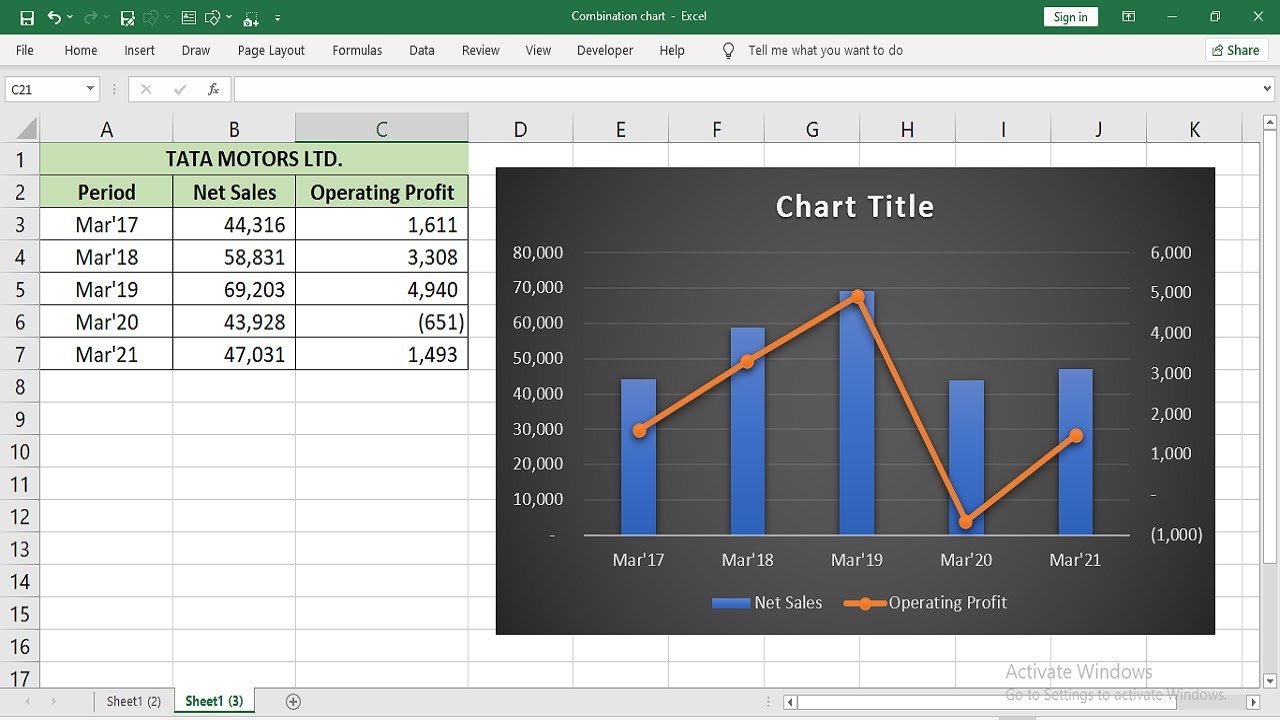Click the active Shapes icon in title bar
Viewport: 1280px width, 720px height.
point(212,18)
